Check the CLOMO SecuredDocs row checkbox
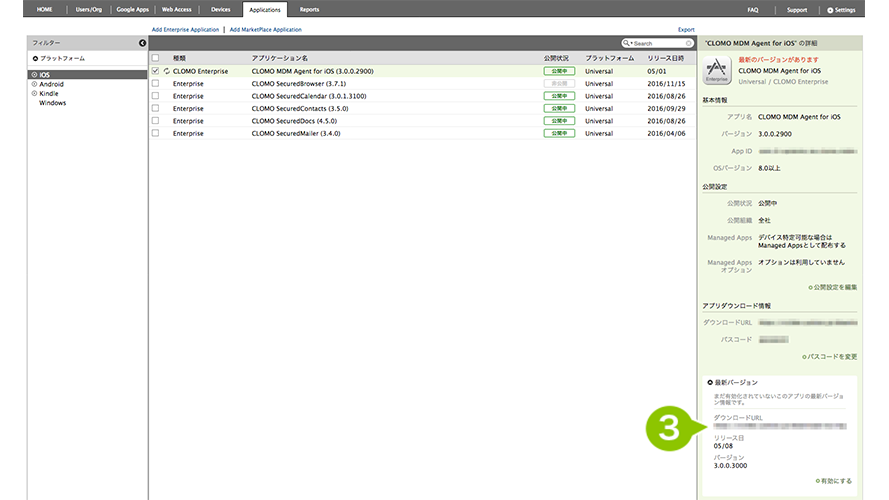The width and height of the screenshot is (889, 500). pyautogui.click(x=155, y=121)
